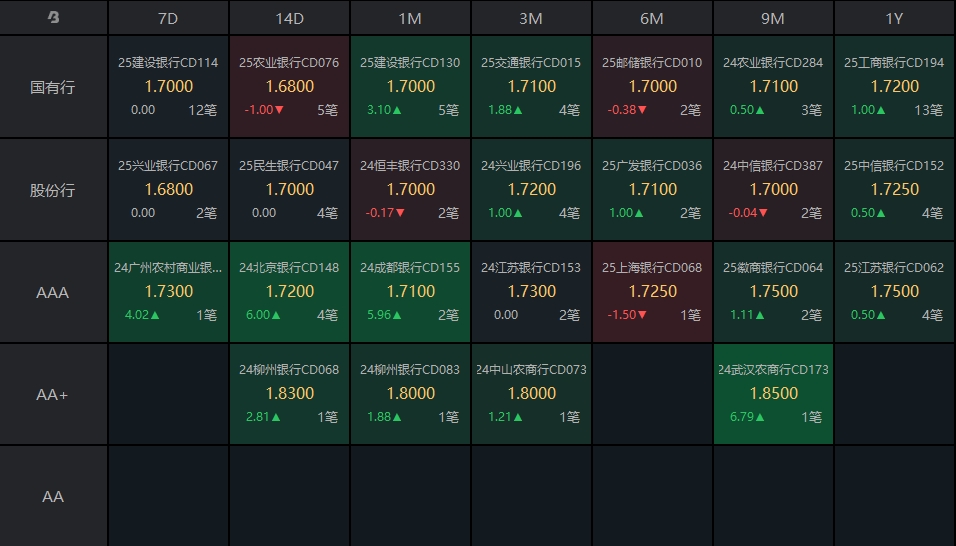Click the 2.81 change value
The height and width of the screenshot is (546, 956).
coord(263,417)
